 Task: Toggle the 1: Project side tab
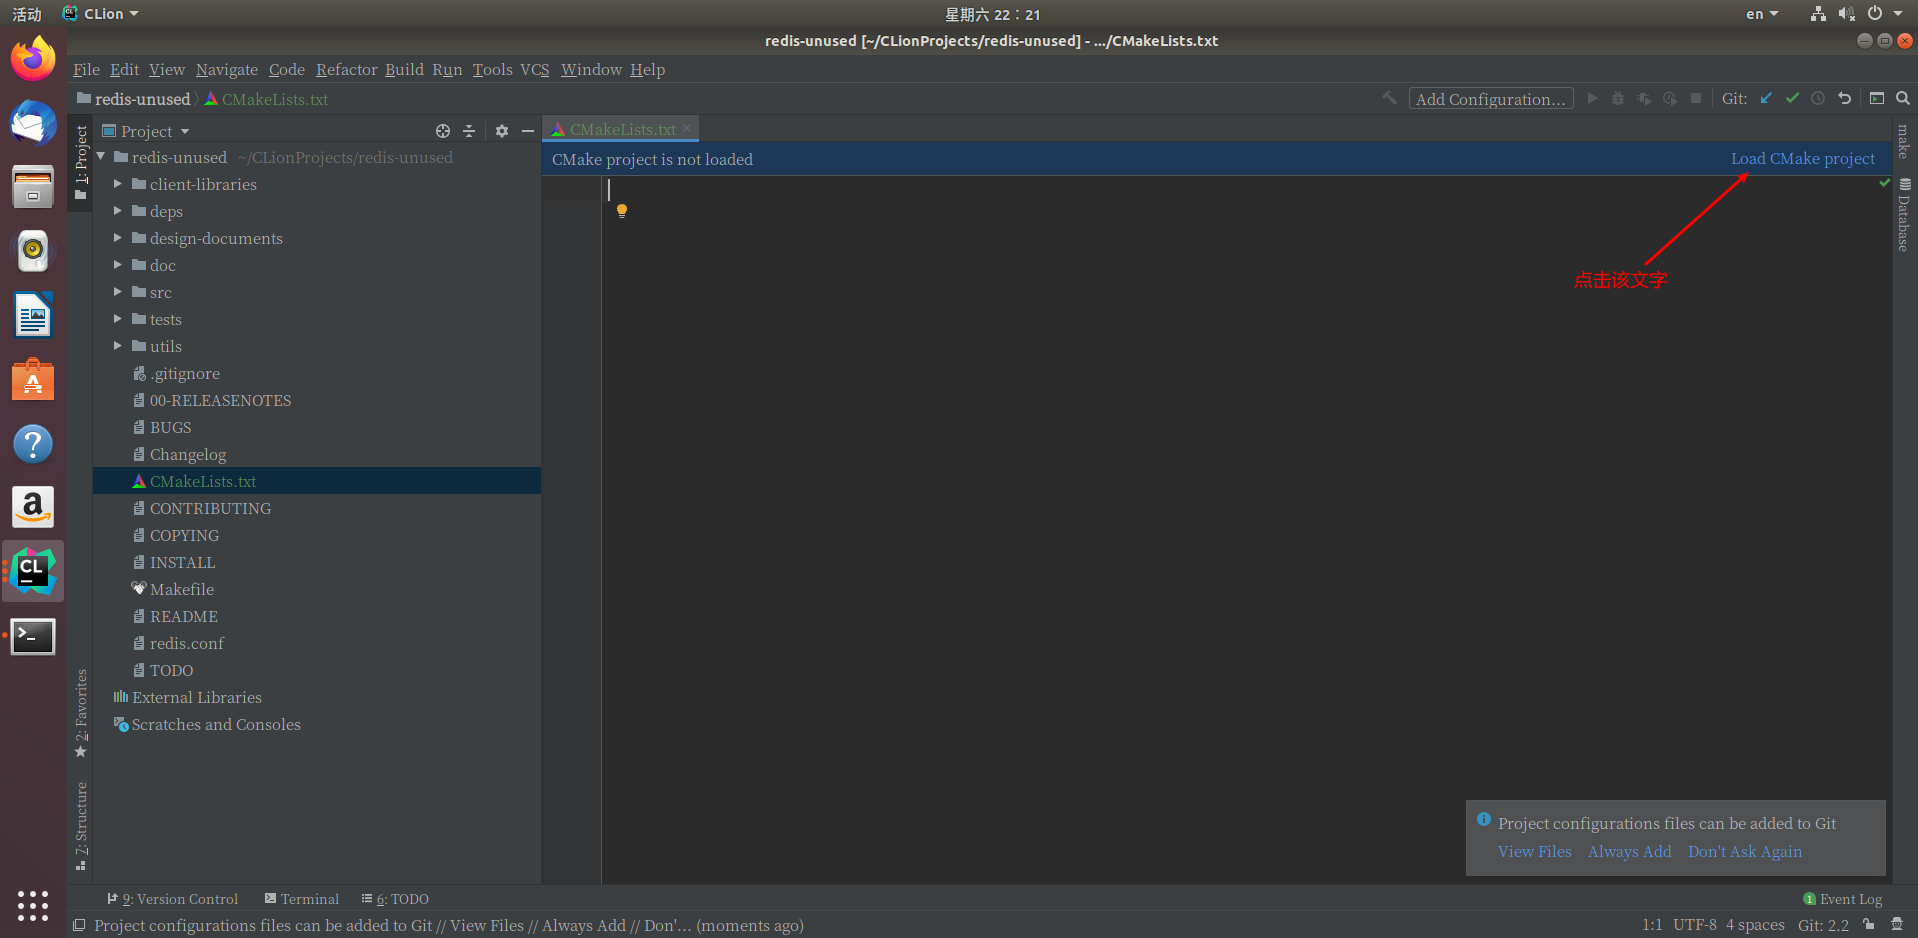pyautogui.click(x=81, y=162)
